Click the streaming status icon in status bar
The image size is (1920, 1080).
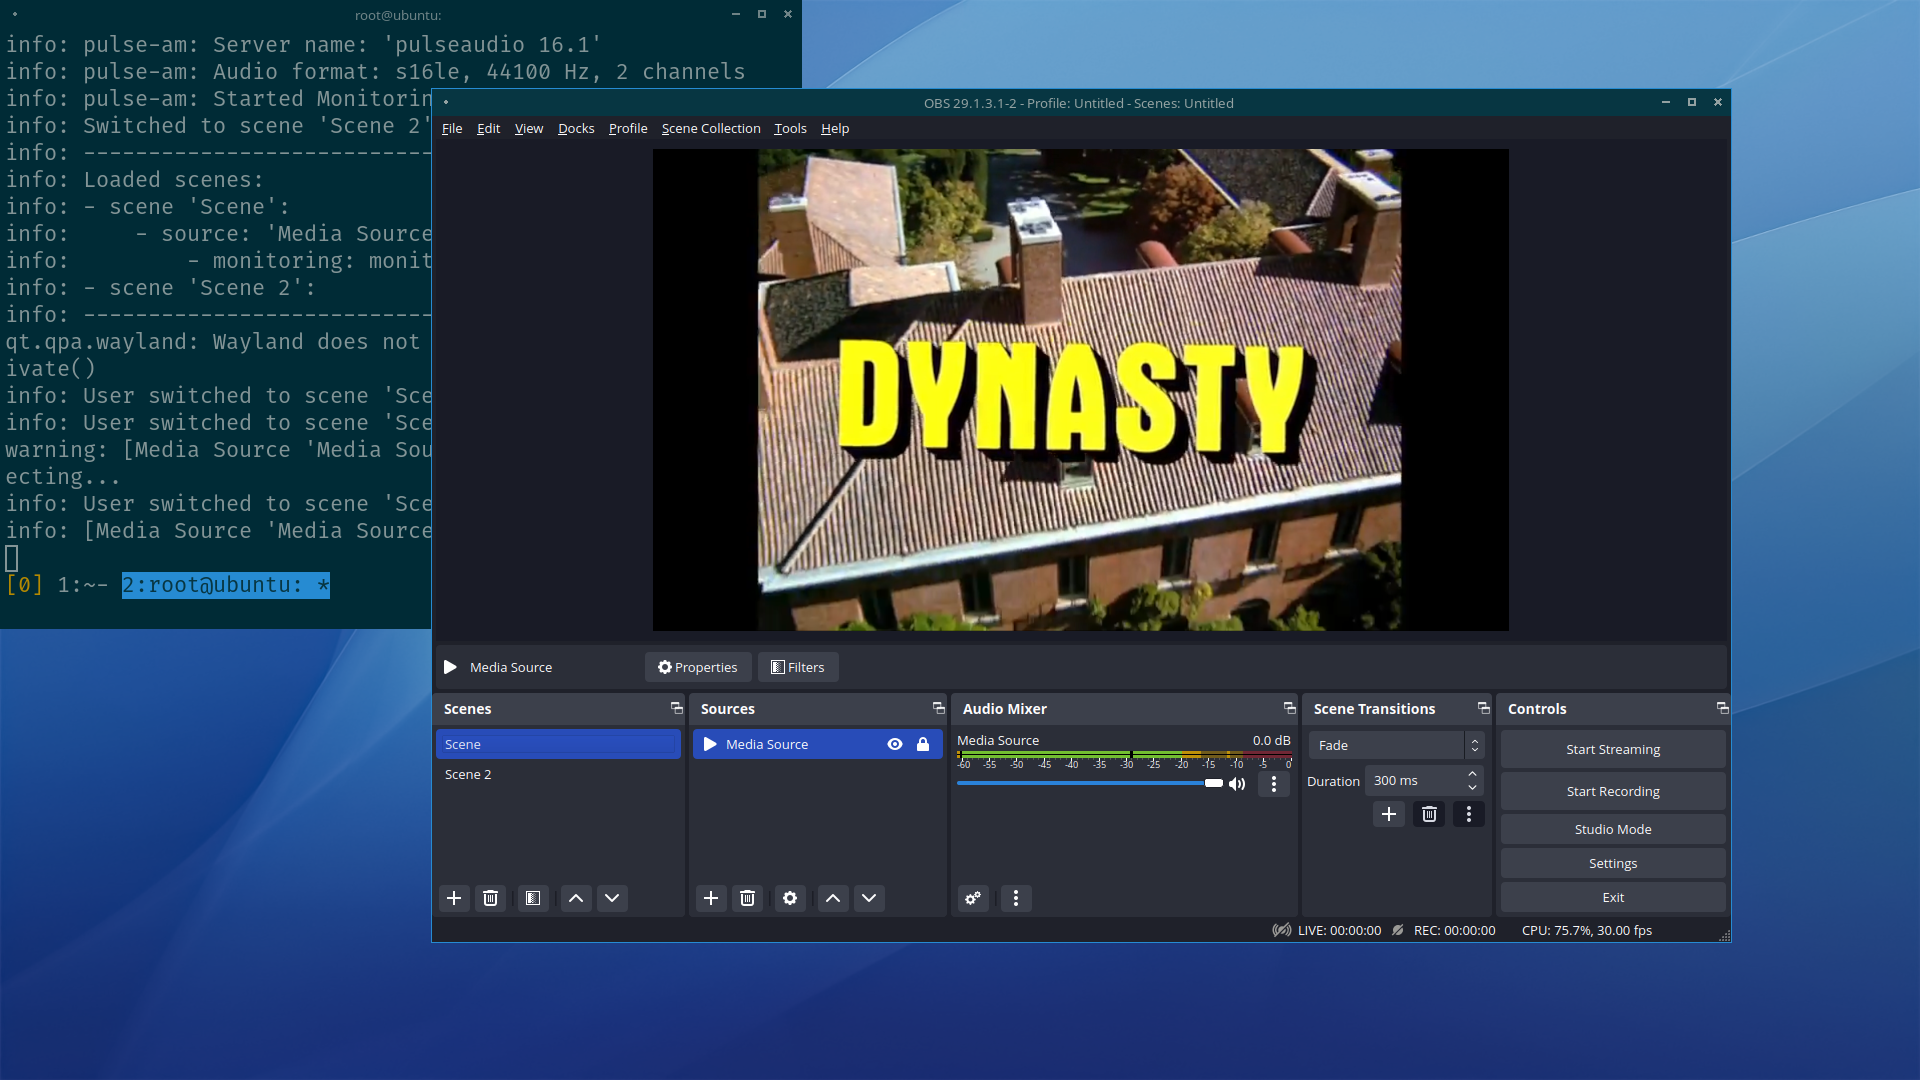coord(1281,930)
